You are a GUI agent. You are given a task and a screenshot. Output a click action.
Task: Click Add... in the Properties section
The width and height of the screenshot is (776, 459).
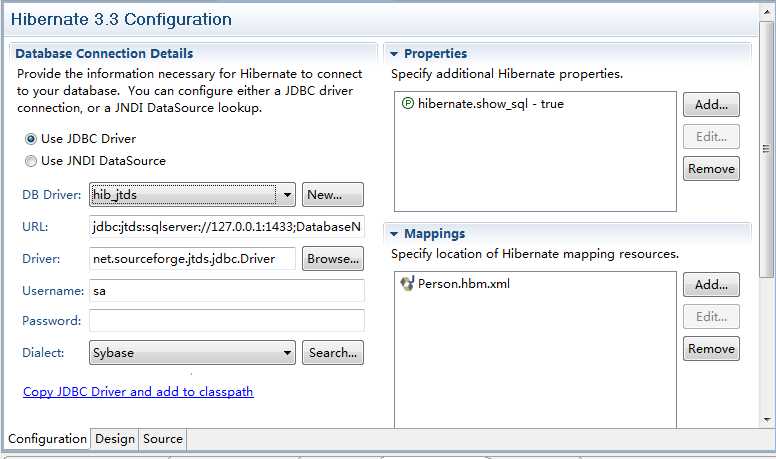click(x=711, y=104)
